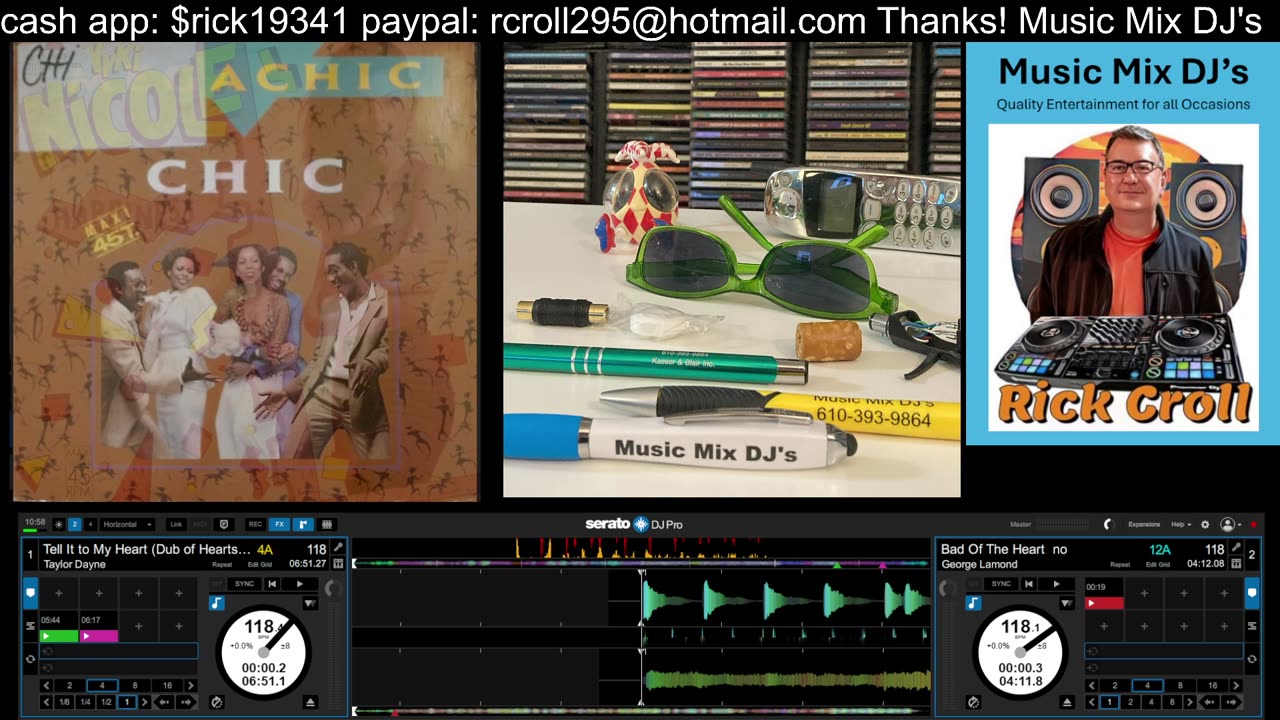Enable SYNC on deck 1

point(243,583)
